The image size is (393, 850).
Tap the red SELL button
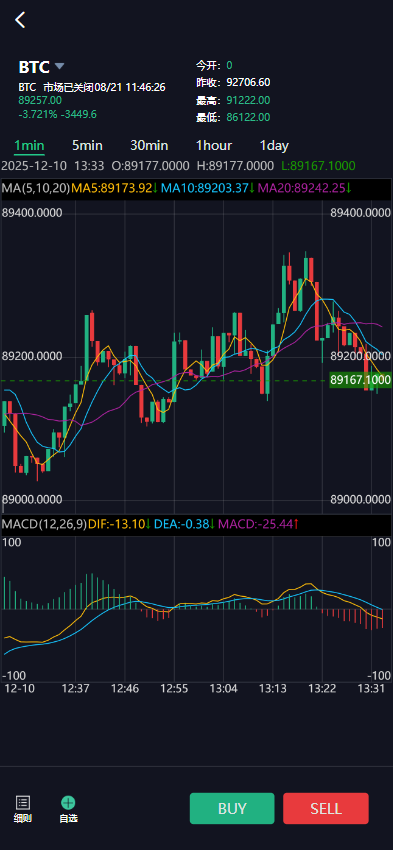pos(326,808)
